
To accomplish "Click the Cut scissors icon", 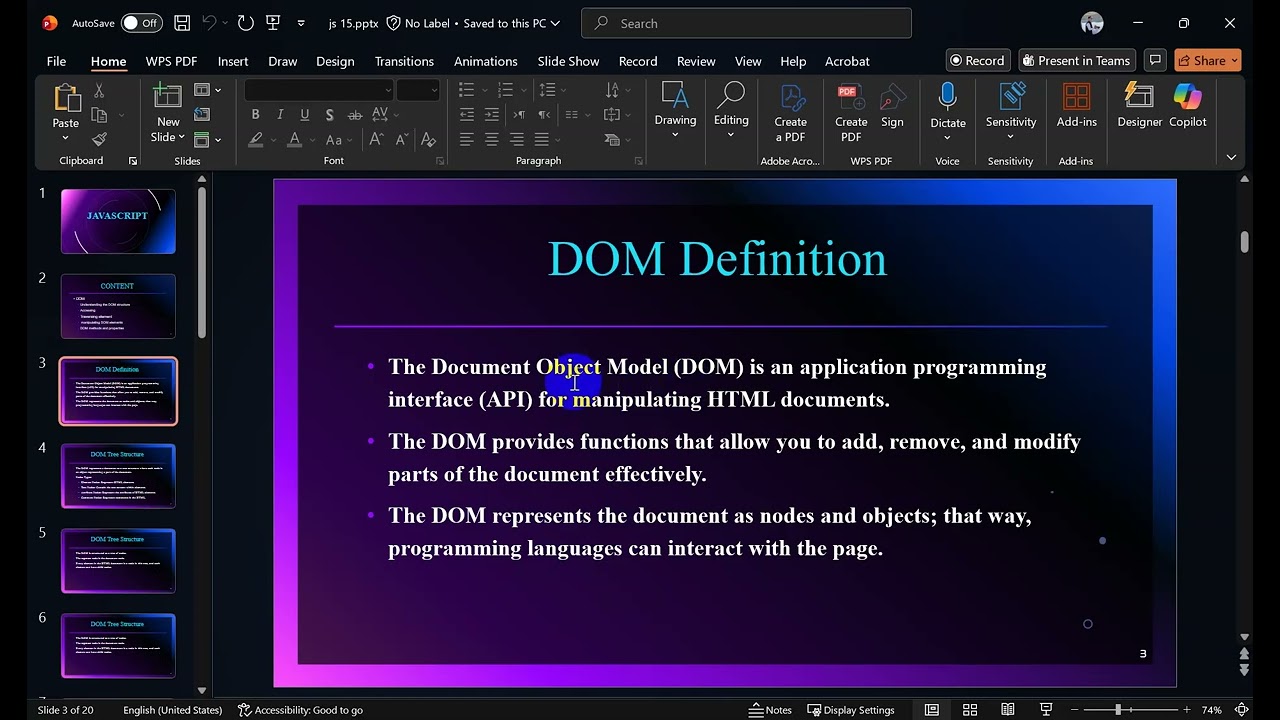I will click(x=99, y=90).
